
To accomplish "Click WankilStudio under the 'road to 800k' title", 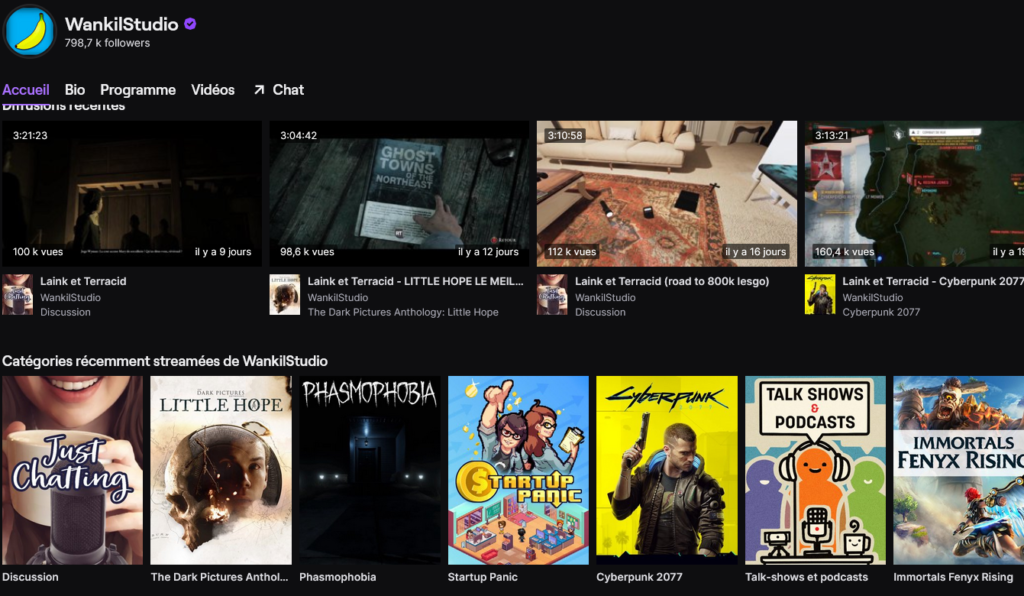I will click(x=605, y=298).
